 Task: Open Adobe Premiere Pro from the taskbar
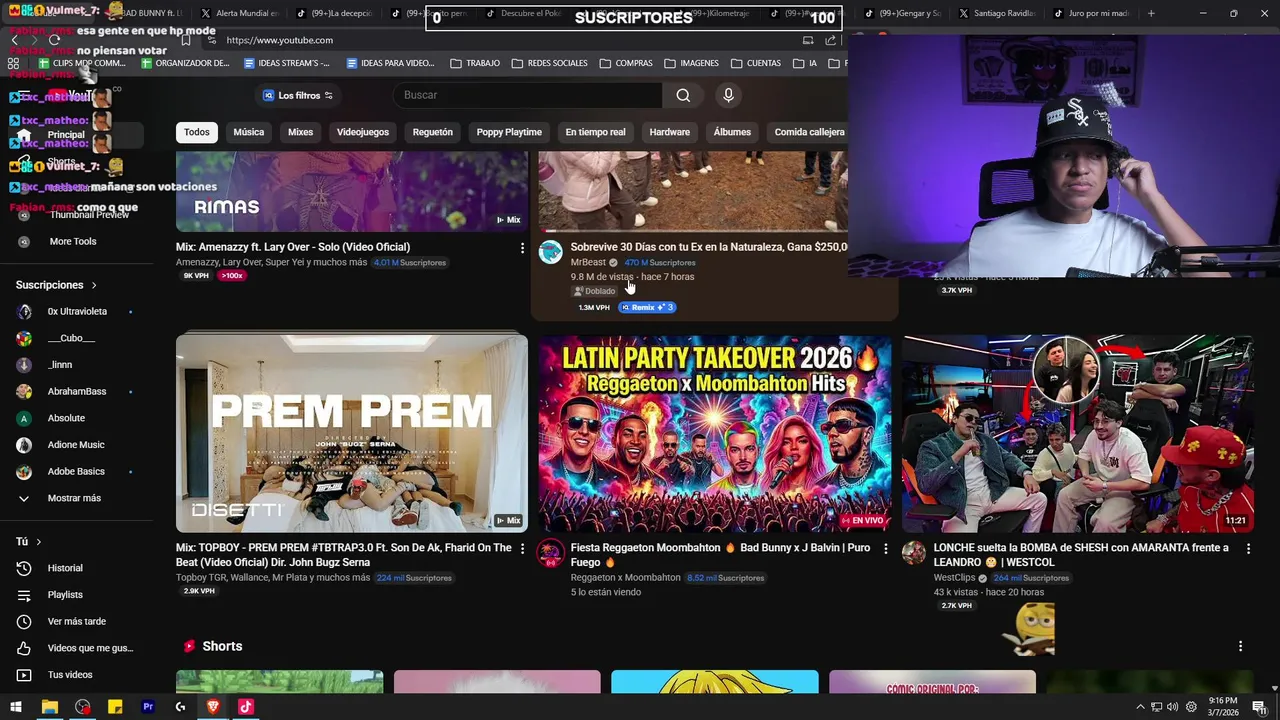(x=148, y=707)
